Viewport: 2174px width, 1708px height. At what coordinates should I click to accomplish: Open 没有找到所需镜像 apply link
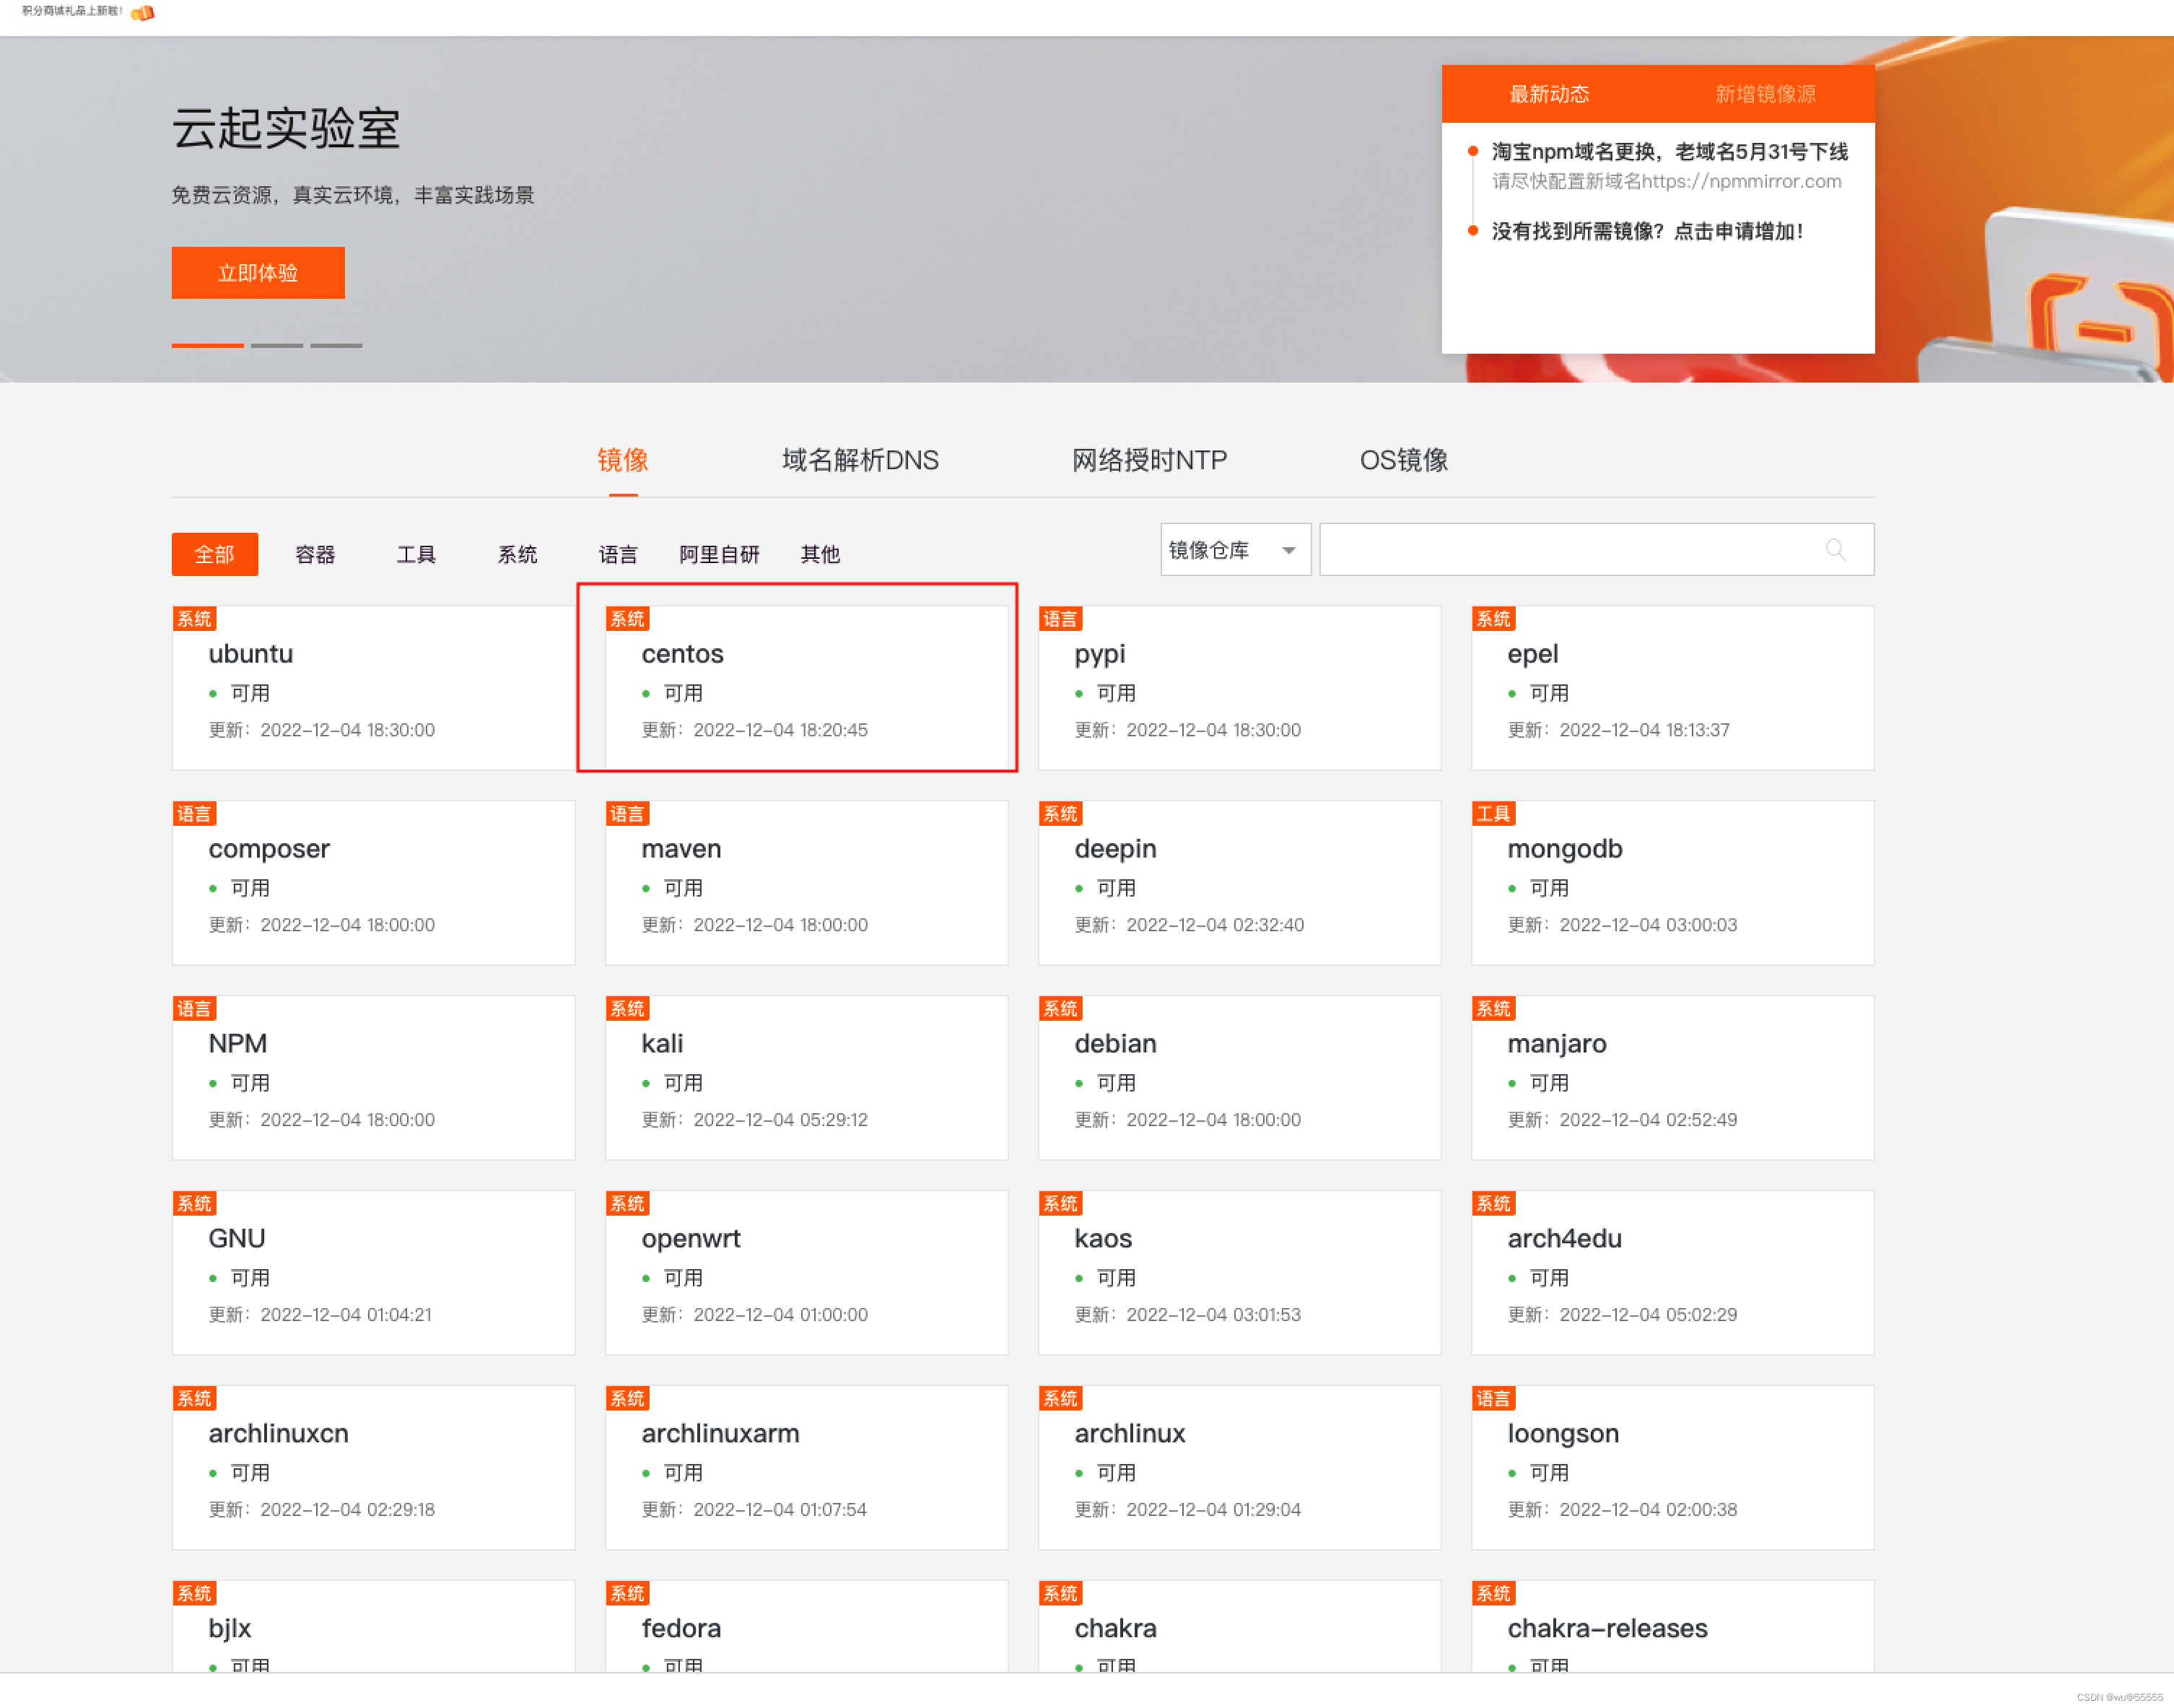(x=1647, y=231)
